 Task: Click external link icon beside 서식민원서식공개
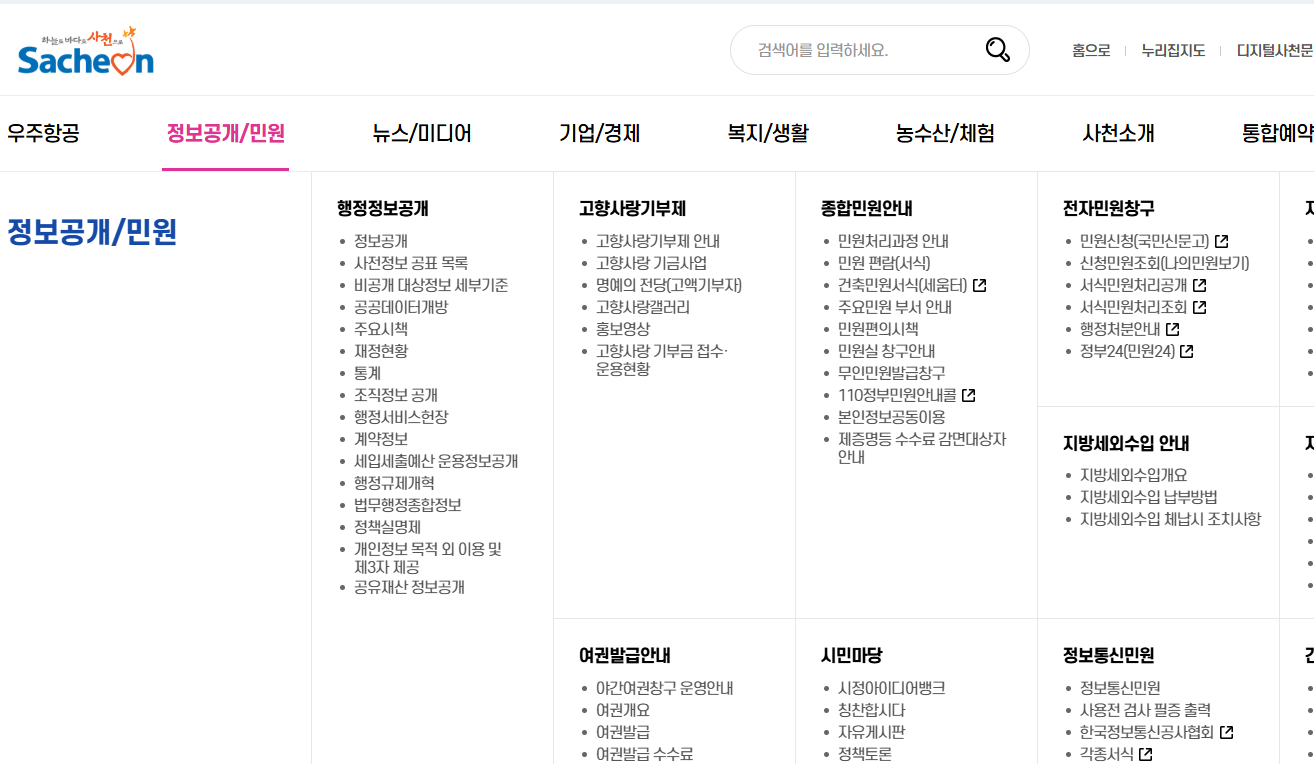pos(1199,285)
